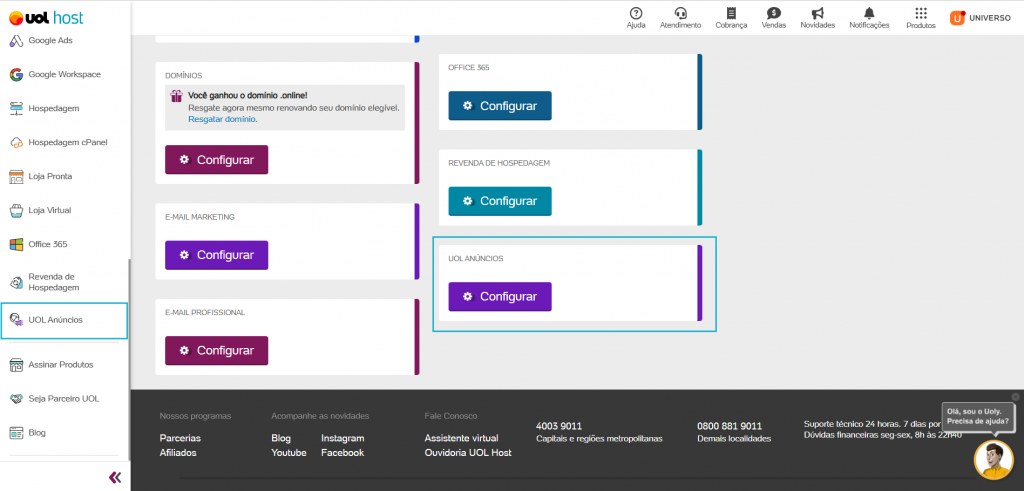1024x491 pixels.
Task: Collapse the sidebar with double-chevron
Action: click(115, 477)
